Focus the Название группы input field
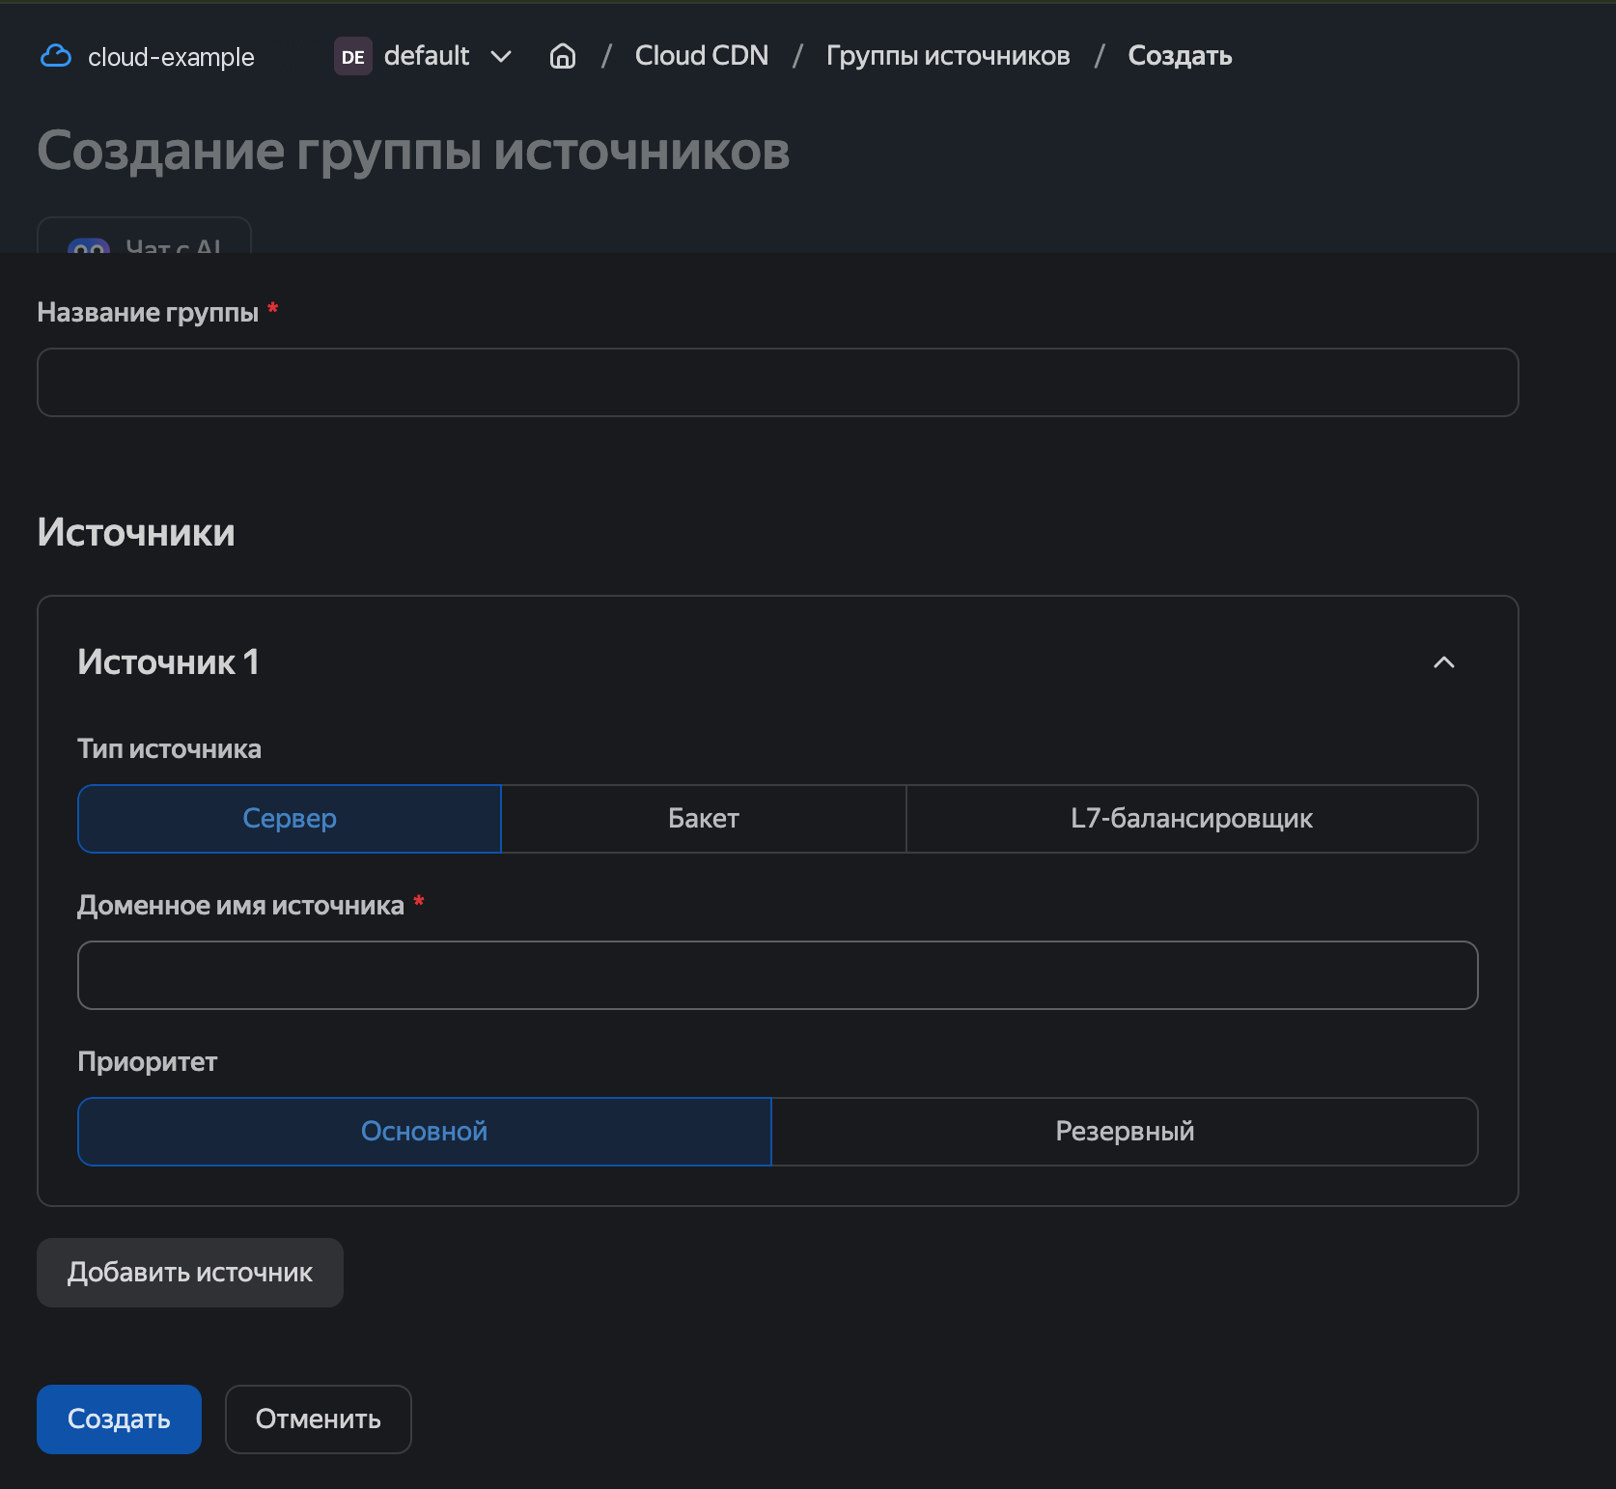 (x=777, y=382)
